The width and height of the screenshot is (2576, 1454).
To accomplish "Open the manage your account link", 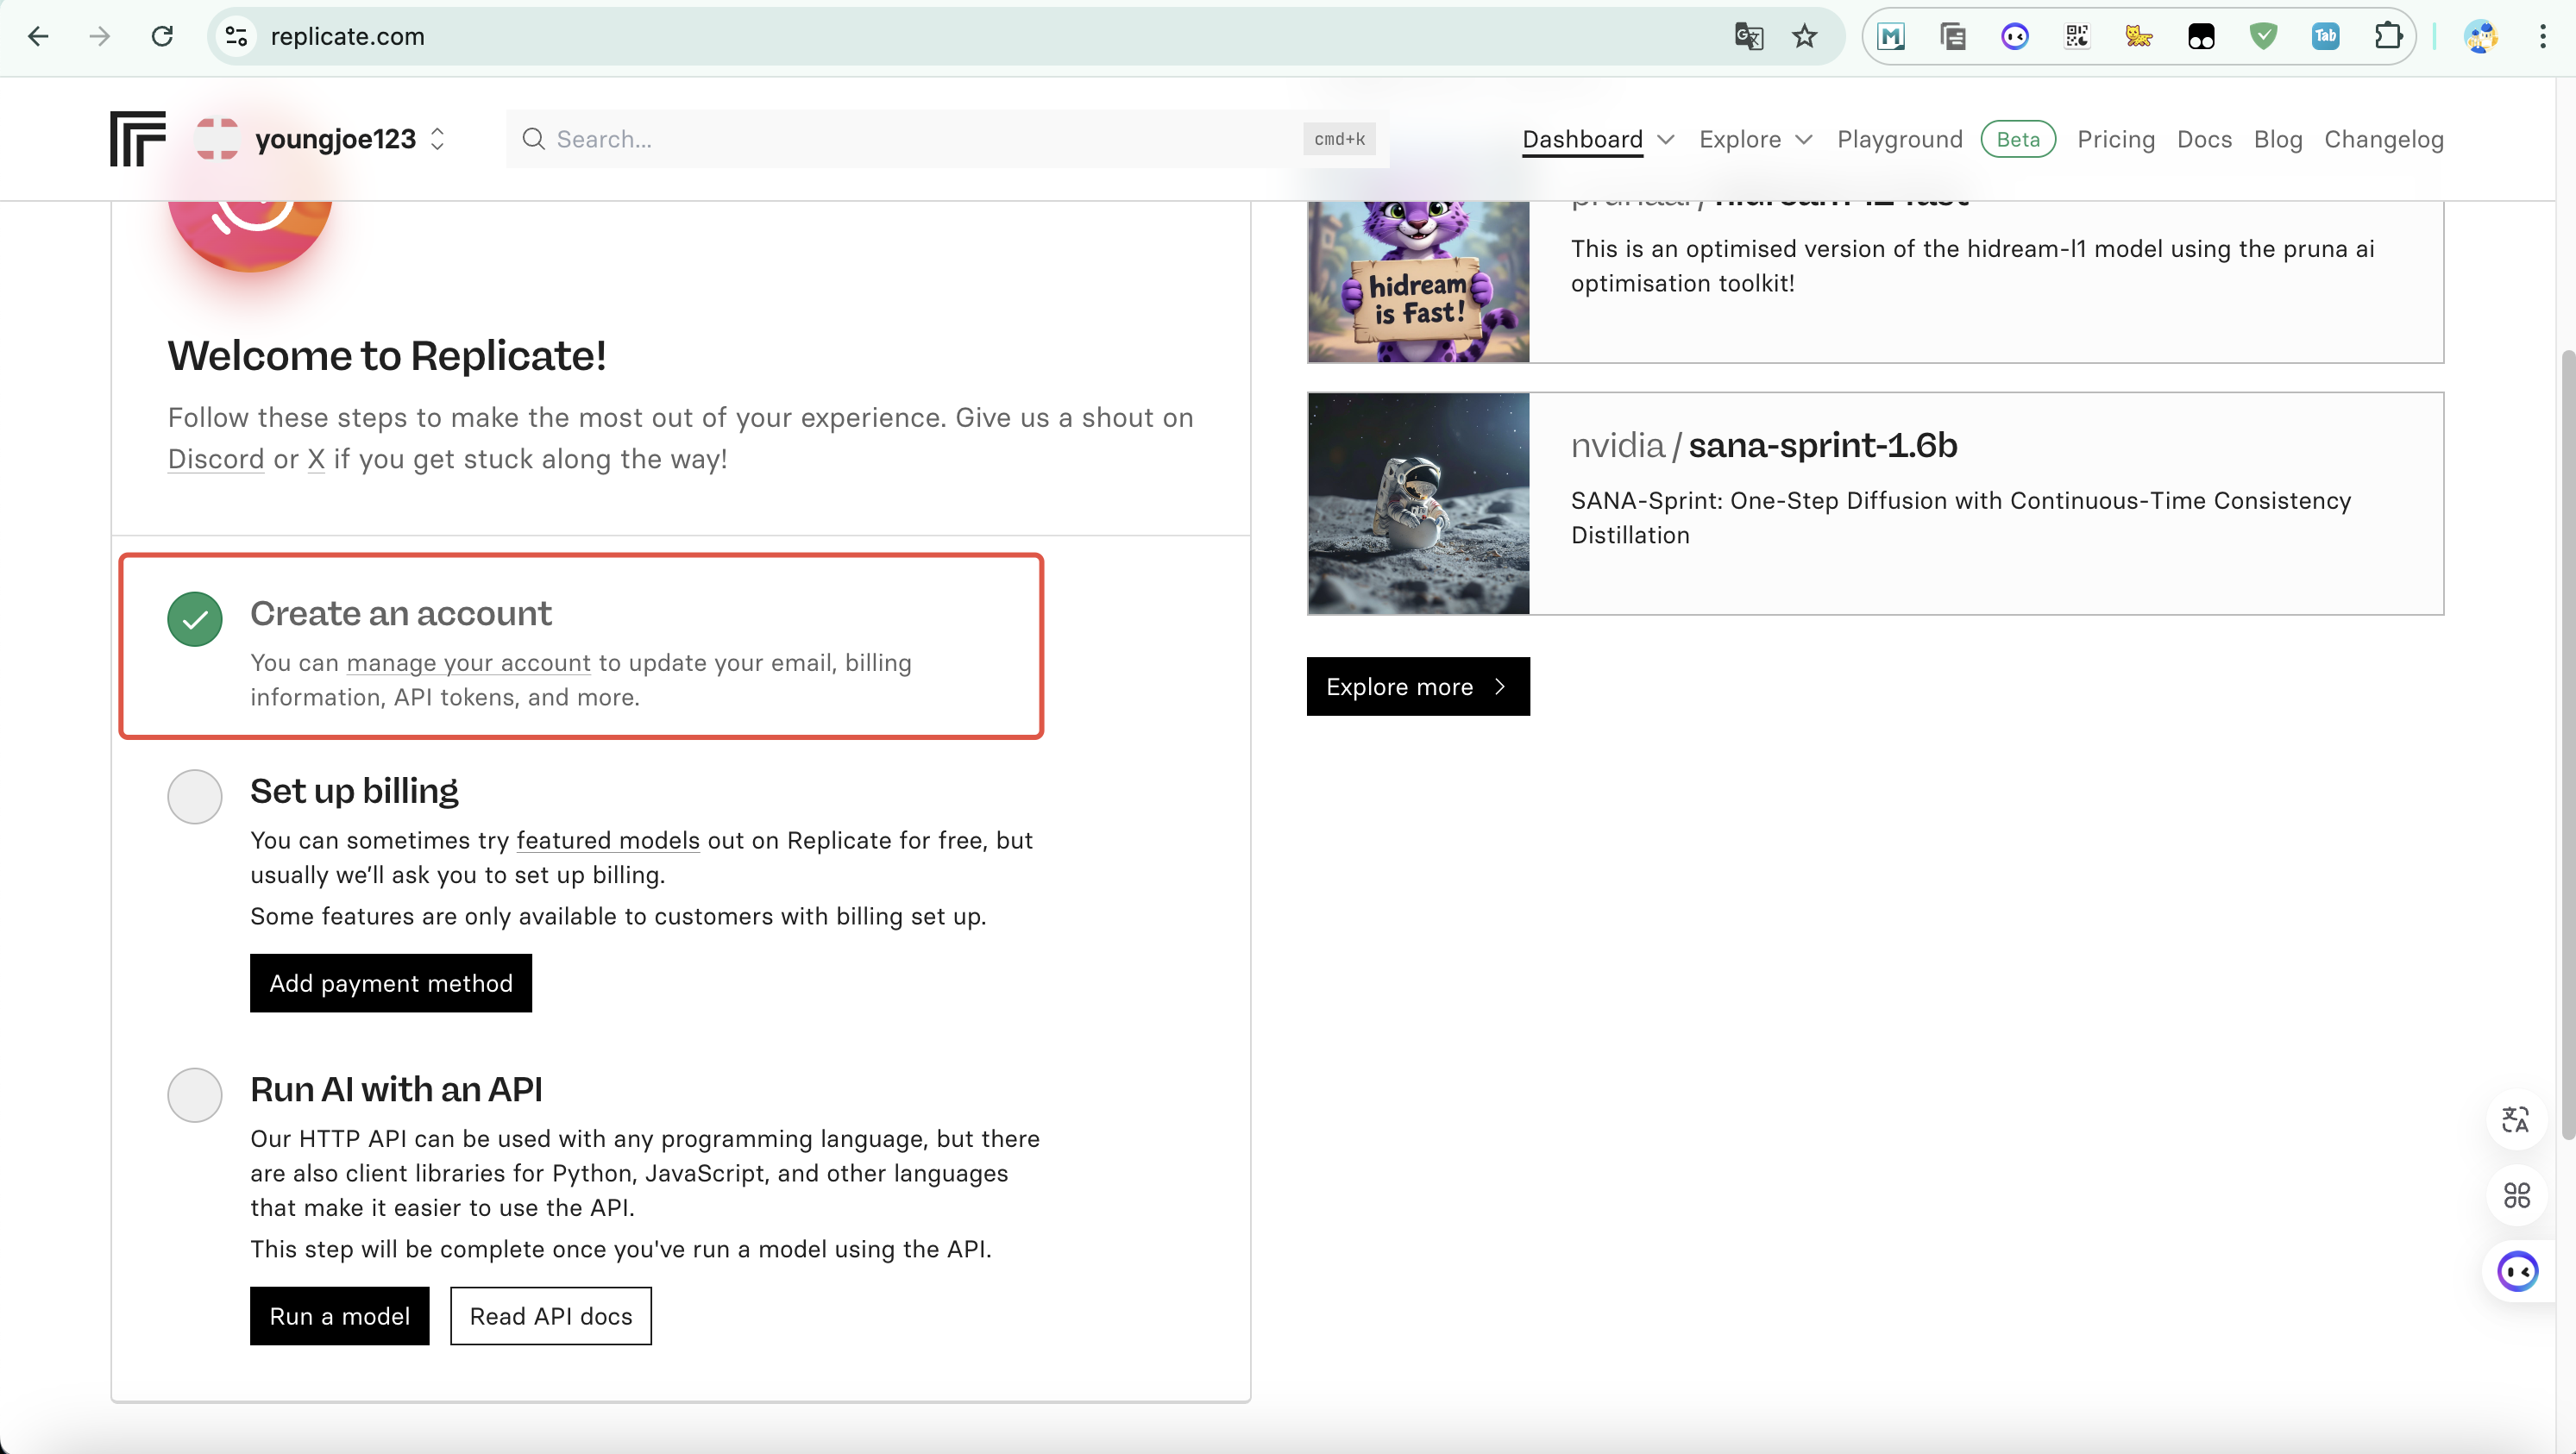I will tap(468, 662).
